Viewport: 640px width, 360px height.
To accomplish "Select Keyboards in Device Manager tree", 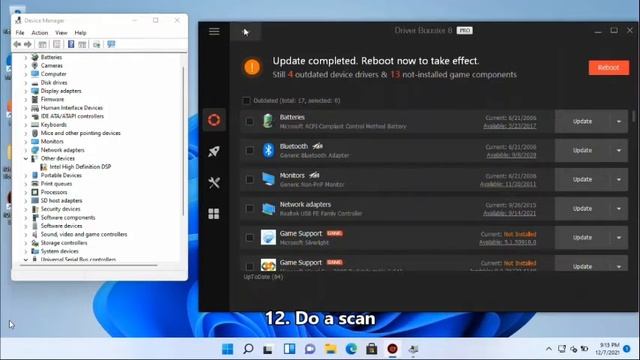I will point(53,125).
